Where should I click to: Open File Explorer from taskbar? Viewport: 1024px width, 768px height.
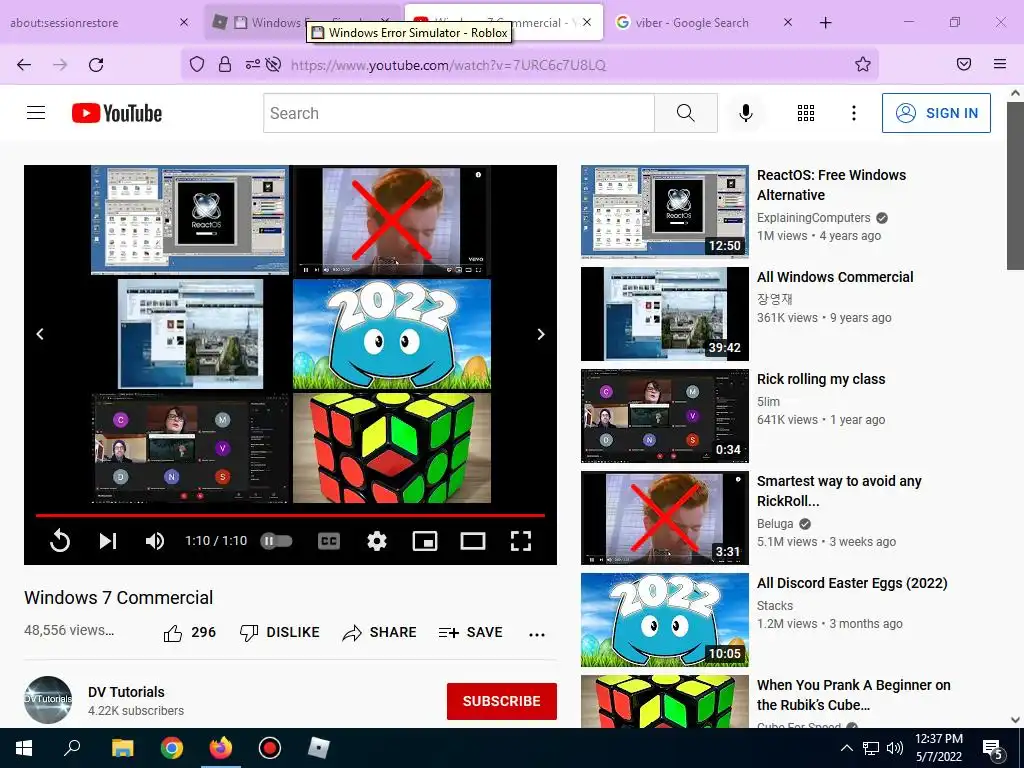pyautogui.click(x=122, y=748)
